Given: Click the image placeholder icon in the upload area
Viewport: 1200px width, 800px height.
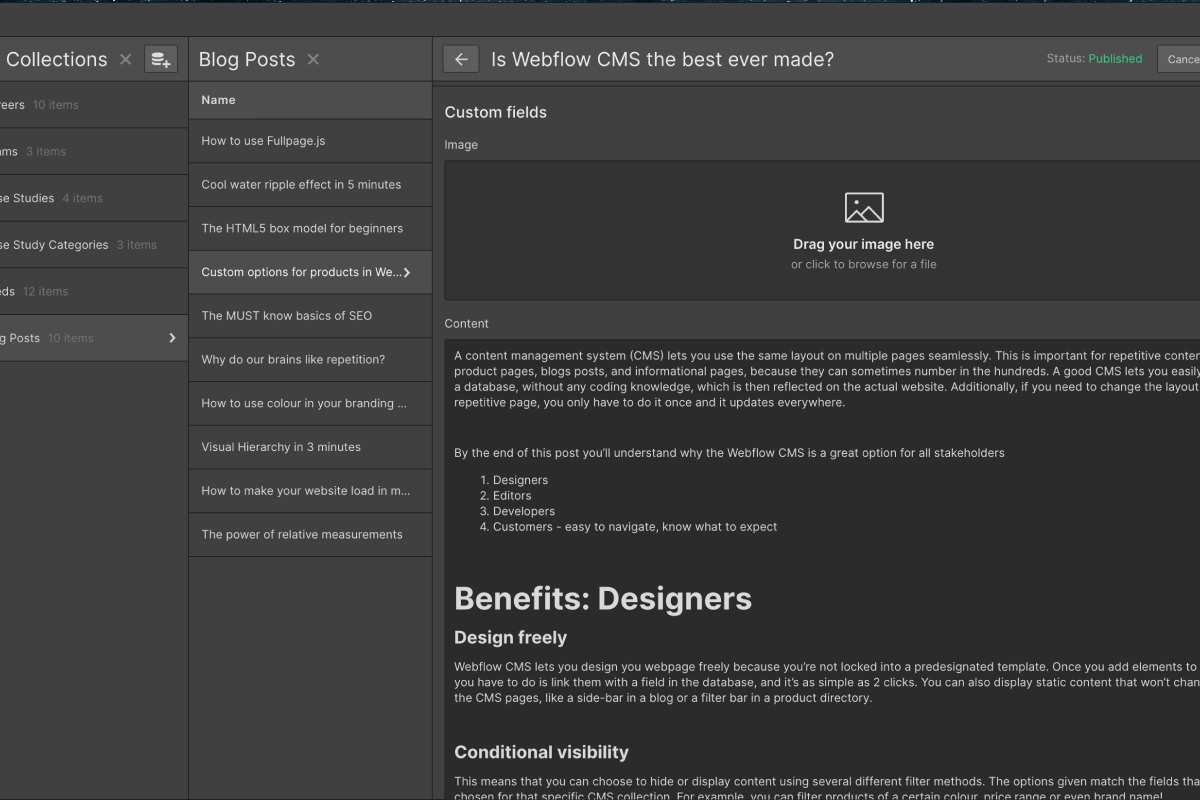Looking at the screenshot, I should pyautogui.click(x=864, y=208).
